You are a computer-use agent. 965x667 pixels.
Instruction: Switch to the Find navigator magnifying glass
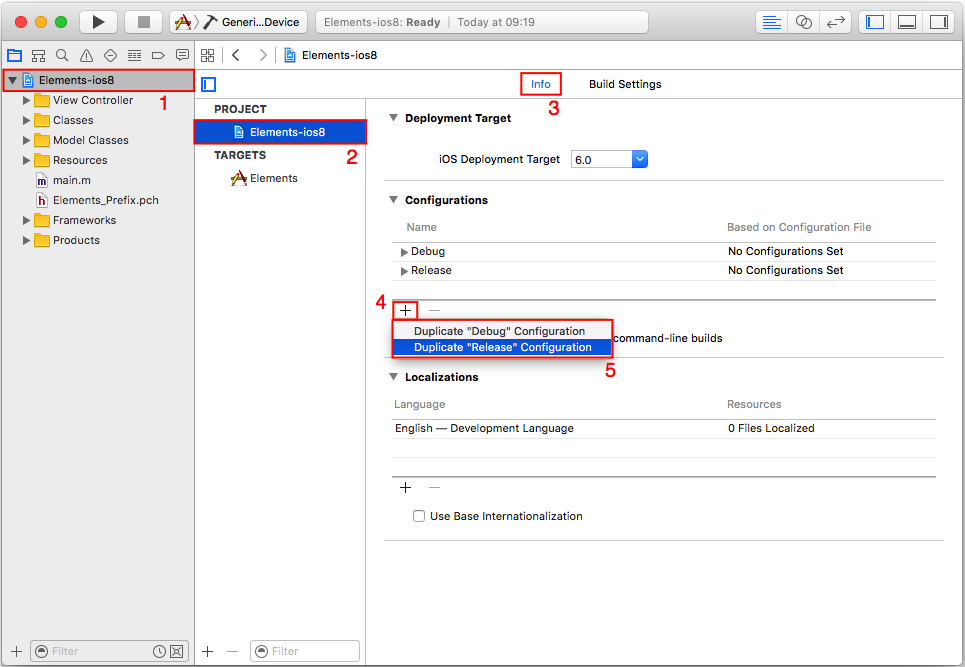[x=61, y=55]
